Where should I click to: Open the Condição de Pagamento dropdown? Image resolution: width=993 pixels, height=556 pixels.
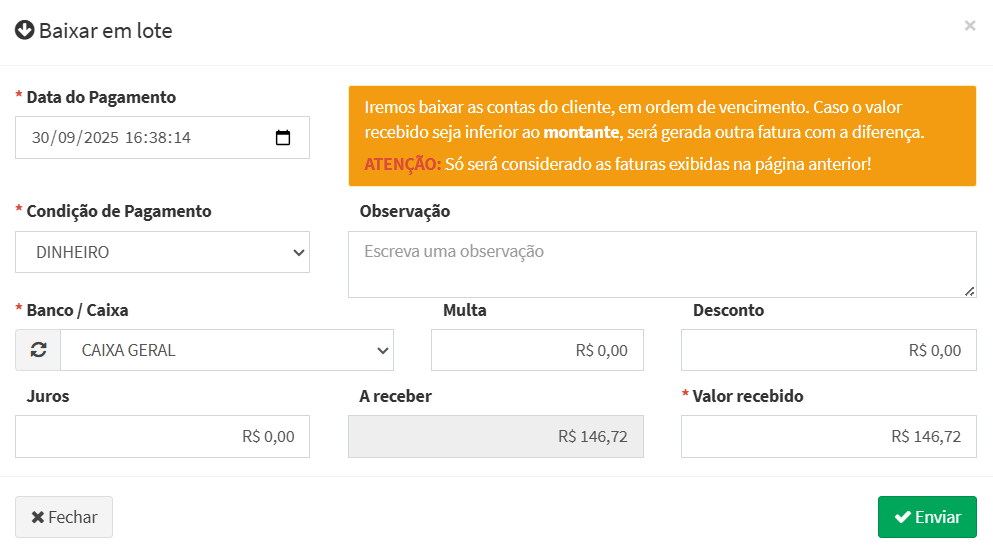(x=162, y=252)
